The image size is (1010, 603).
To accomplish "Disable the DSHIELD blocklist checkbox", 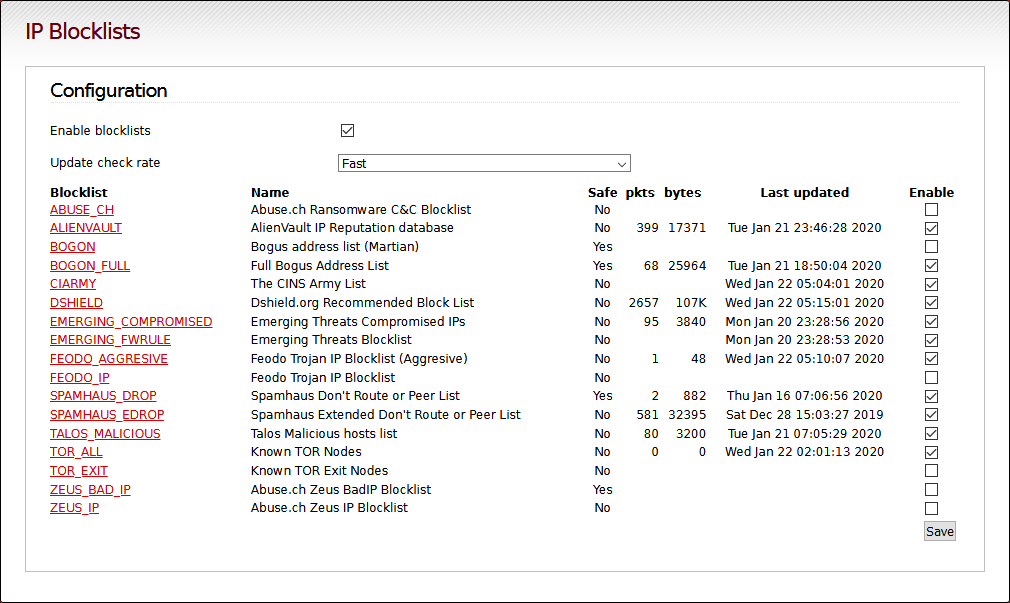I will [931, 303].
